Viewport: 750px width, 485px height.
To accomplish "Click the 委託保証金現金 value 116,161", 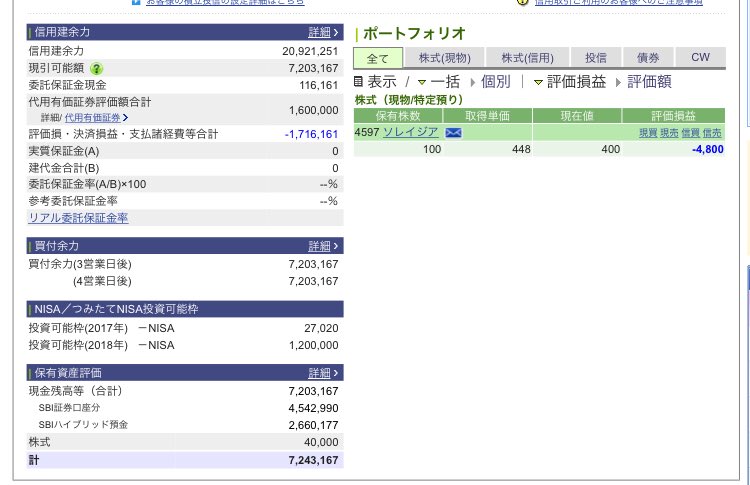I will [x=319, y=86].
